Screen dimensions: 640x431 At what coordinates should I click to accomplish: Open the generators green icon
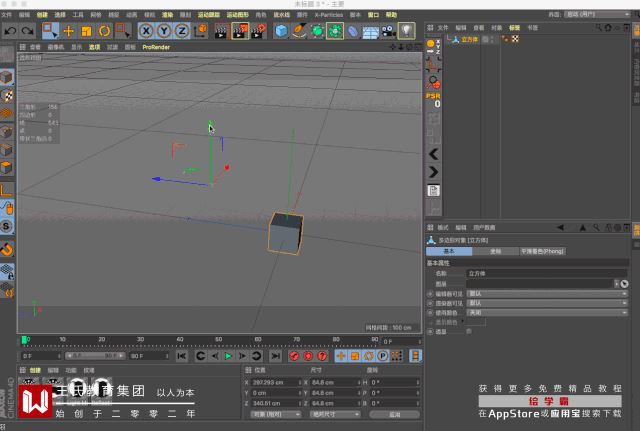(317, 31)
